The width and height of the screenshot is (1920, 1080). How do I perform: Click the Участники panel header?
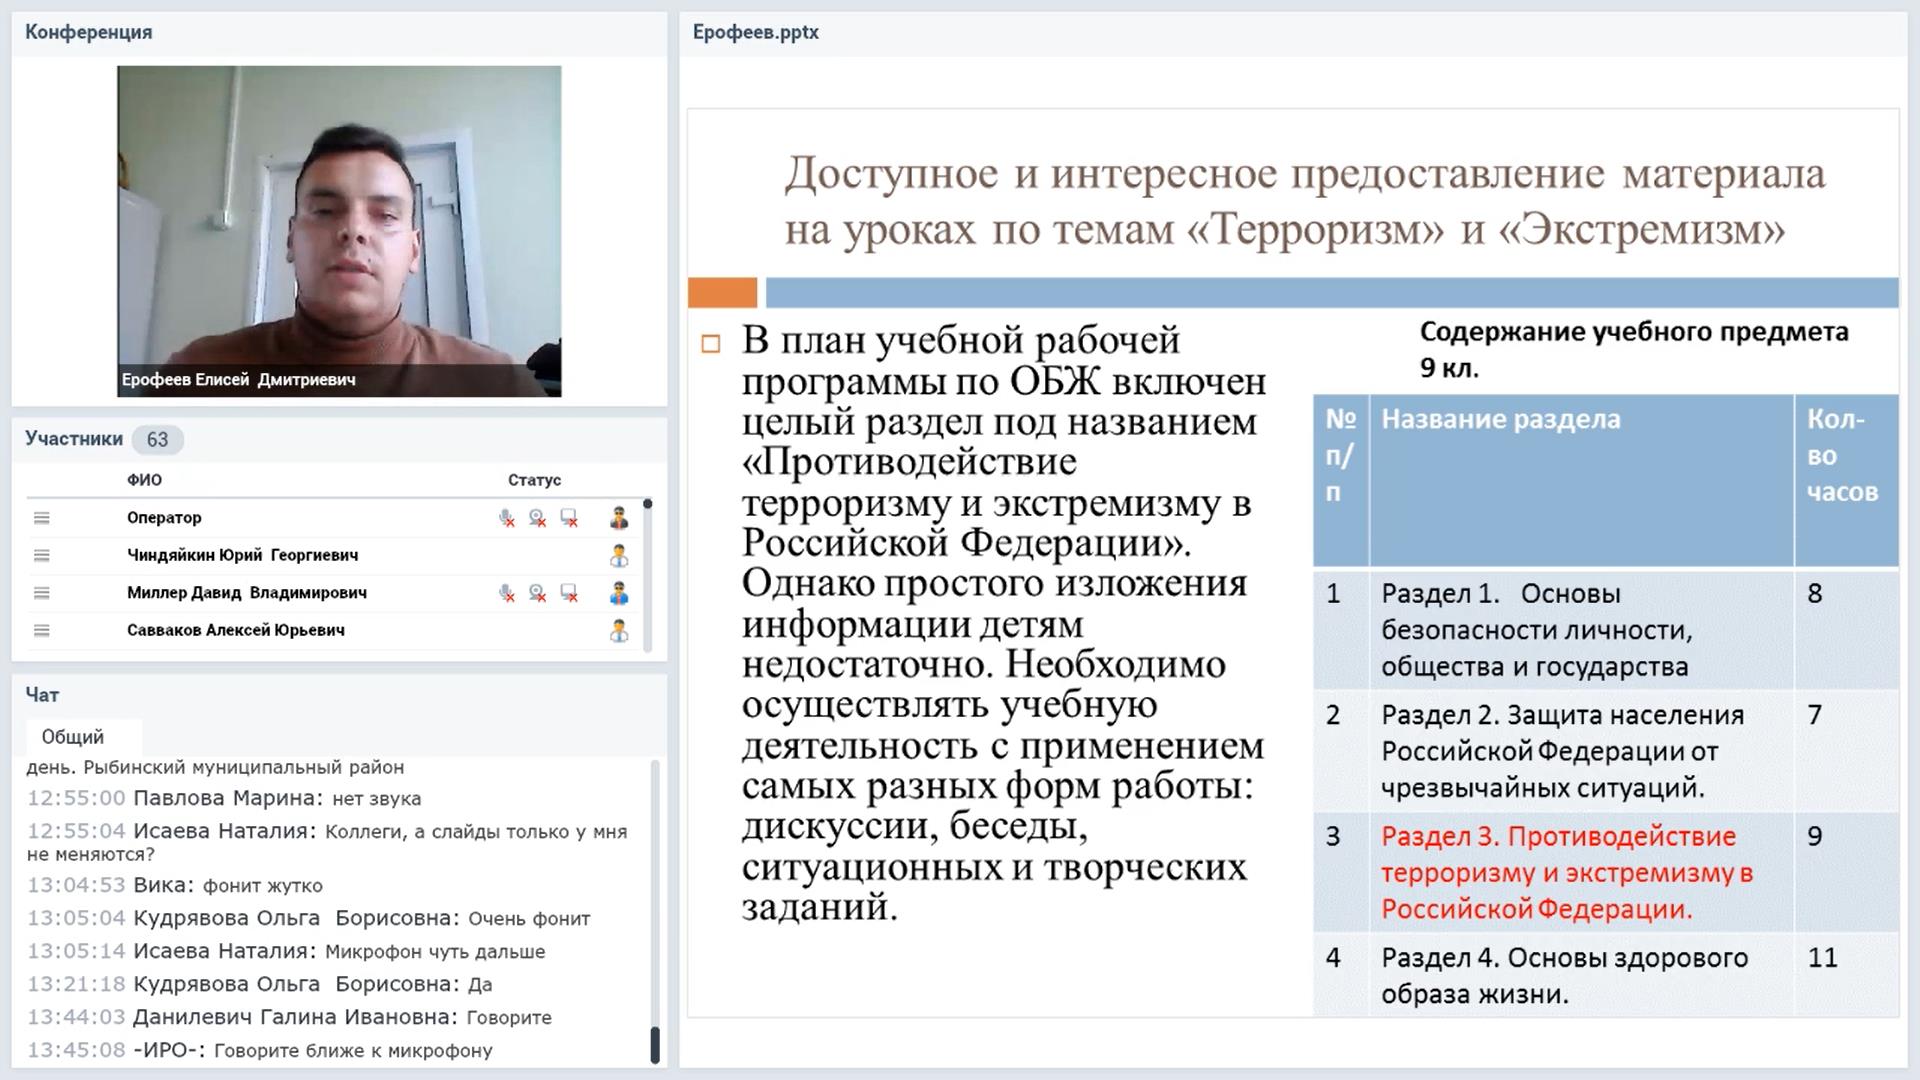click(x=74, y=439)
